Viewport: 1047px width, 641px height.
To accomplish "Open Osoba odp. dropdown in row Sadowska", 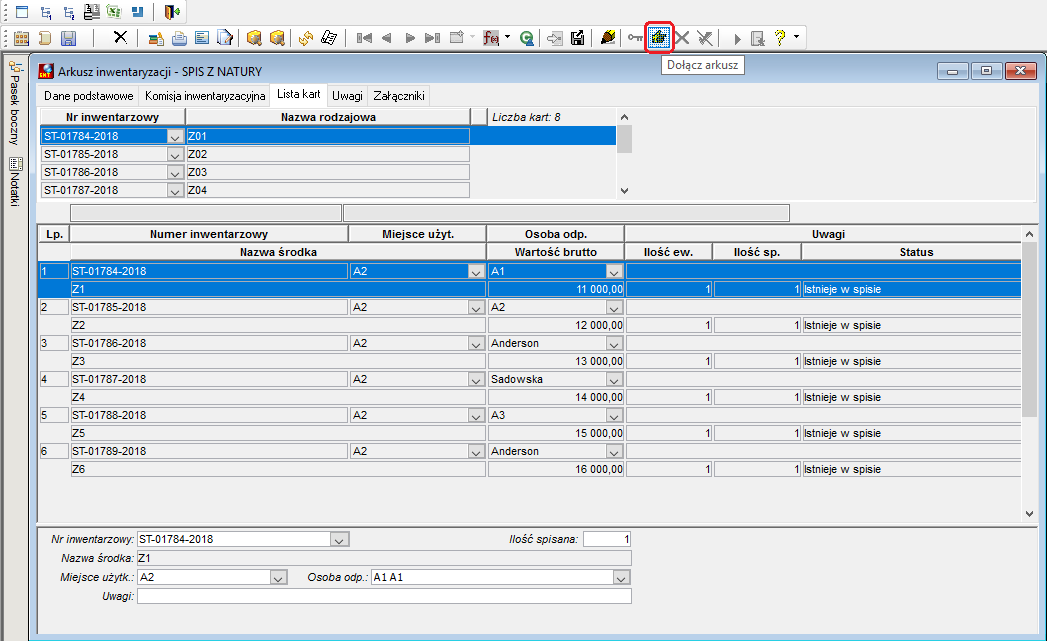I will point(614,379).
